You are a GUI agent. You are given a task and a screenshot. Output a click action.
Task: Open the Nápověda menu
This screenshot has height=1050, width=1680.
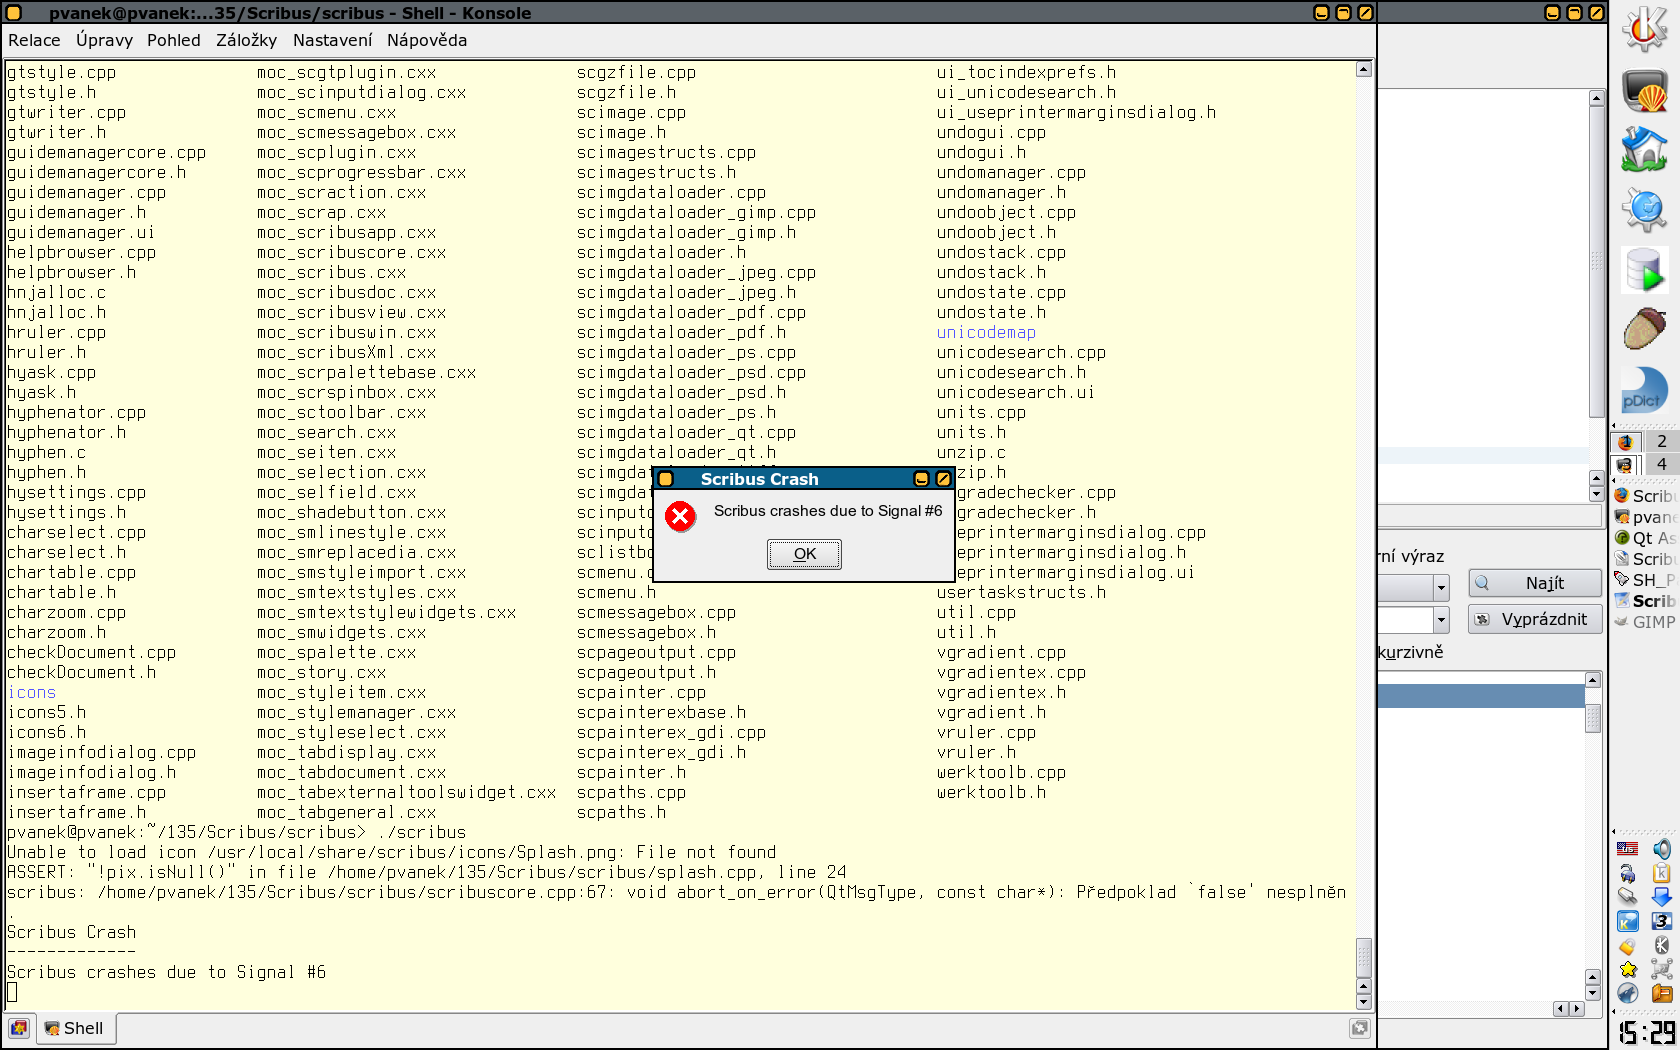point(427,40)
